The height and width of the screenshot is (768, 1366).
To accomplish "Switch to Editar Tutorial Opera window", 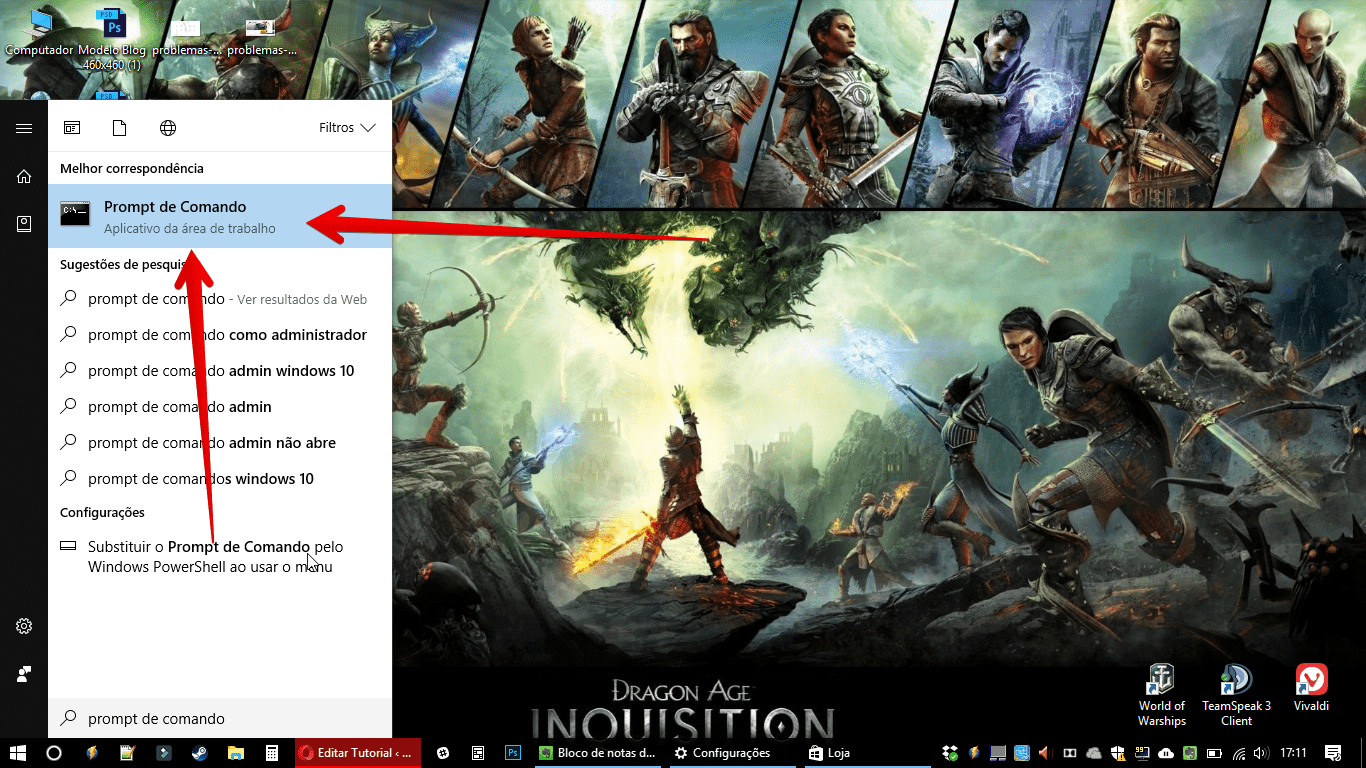I will 358,753.
